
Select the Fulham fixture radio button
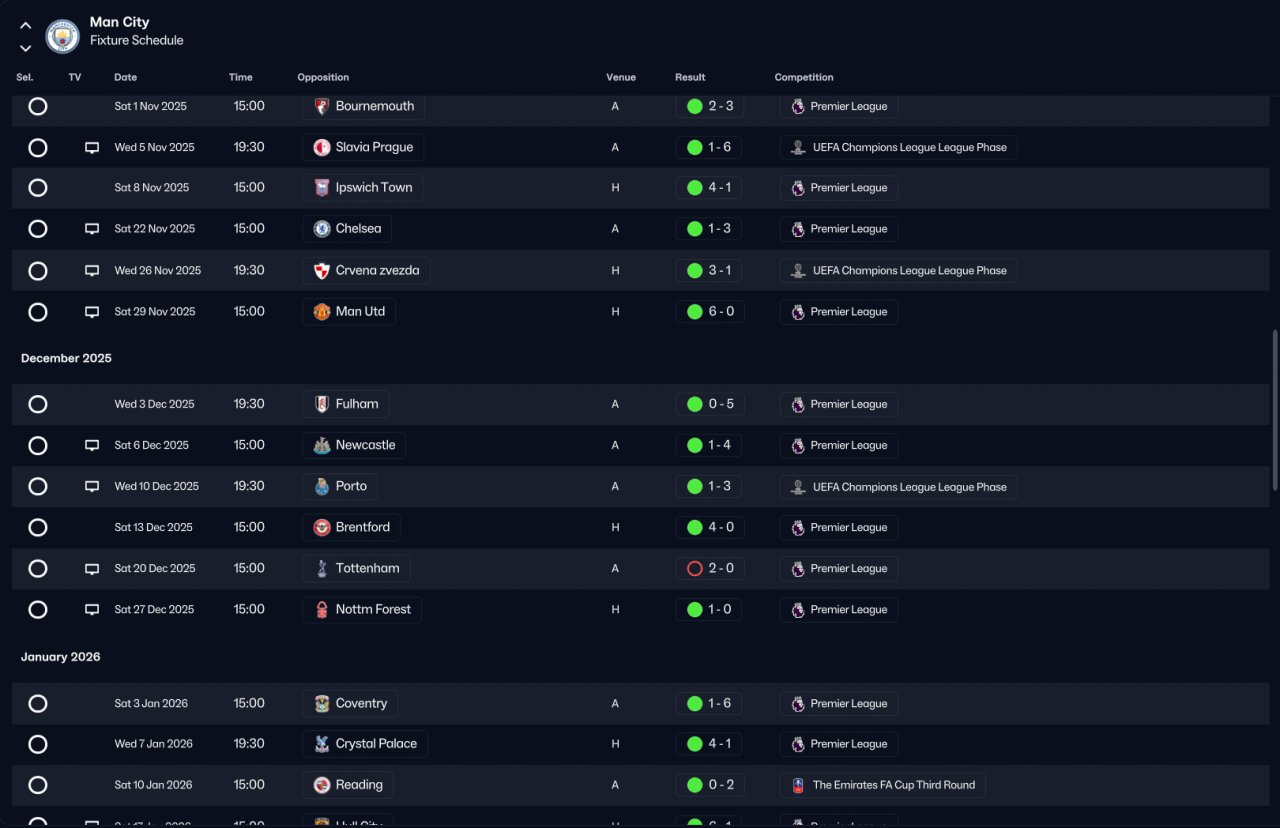click(38, 404)
